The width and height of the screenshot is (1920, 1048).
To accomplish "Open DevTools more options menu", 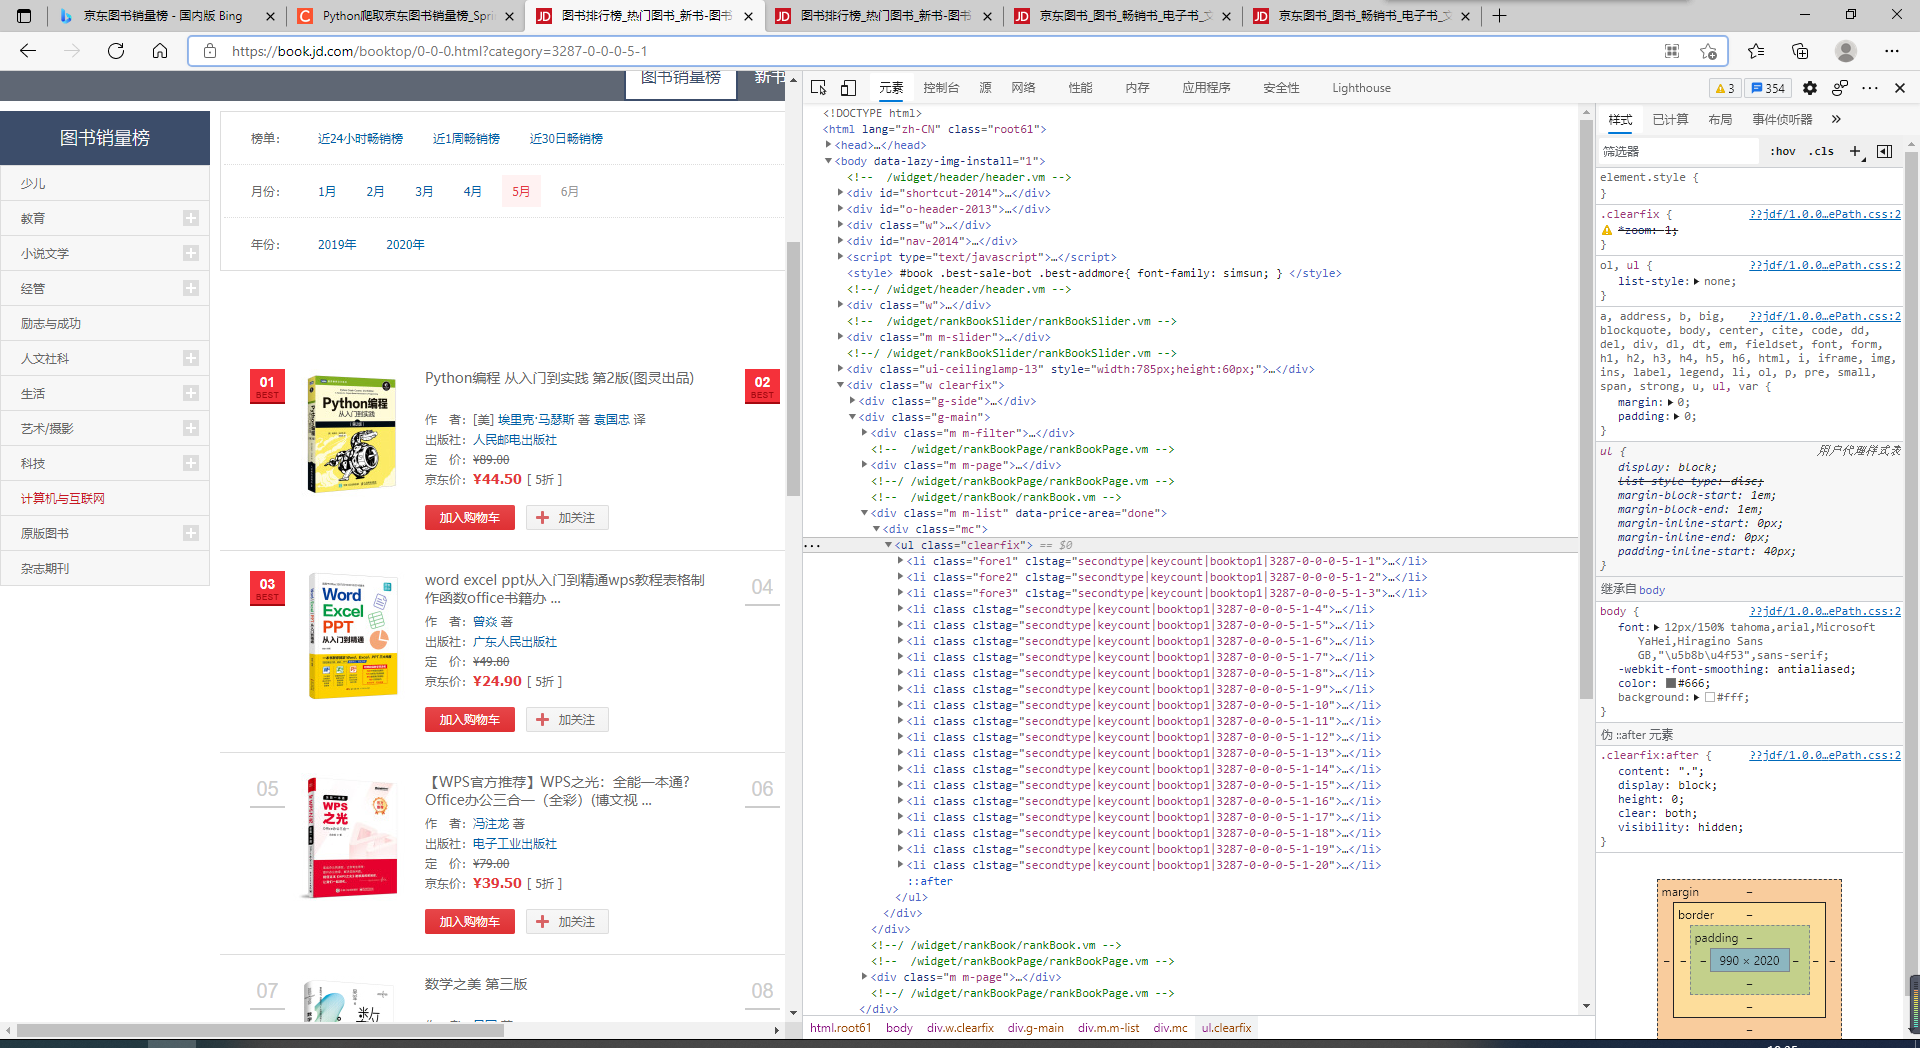I will coord(1870,88).
